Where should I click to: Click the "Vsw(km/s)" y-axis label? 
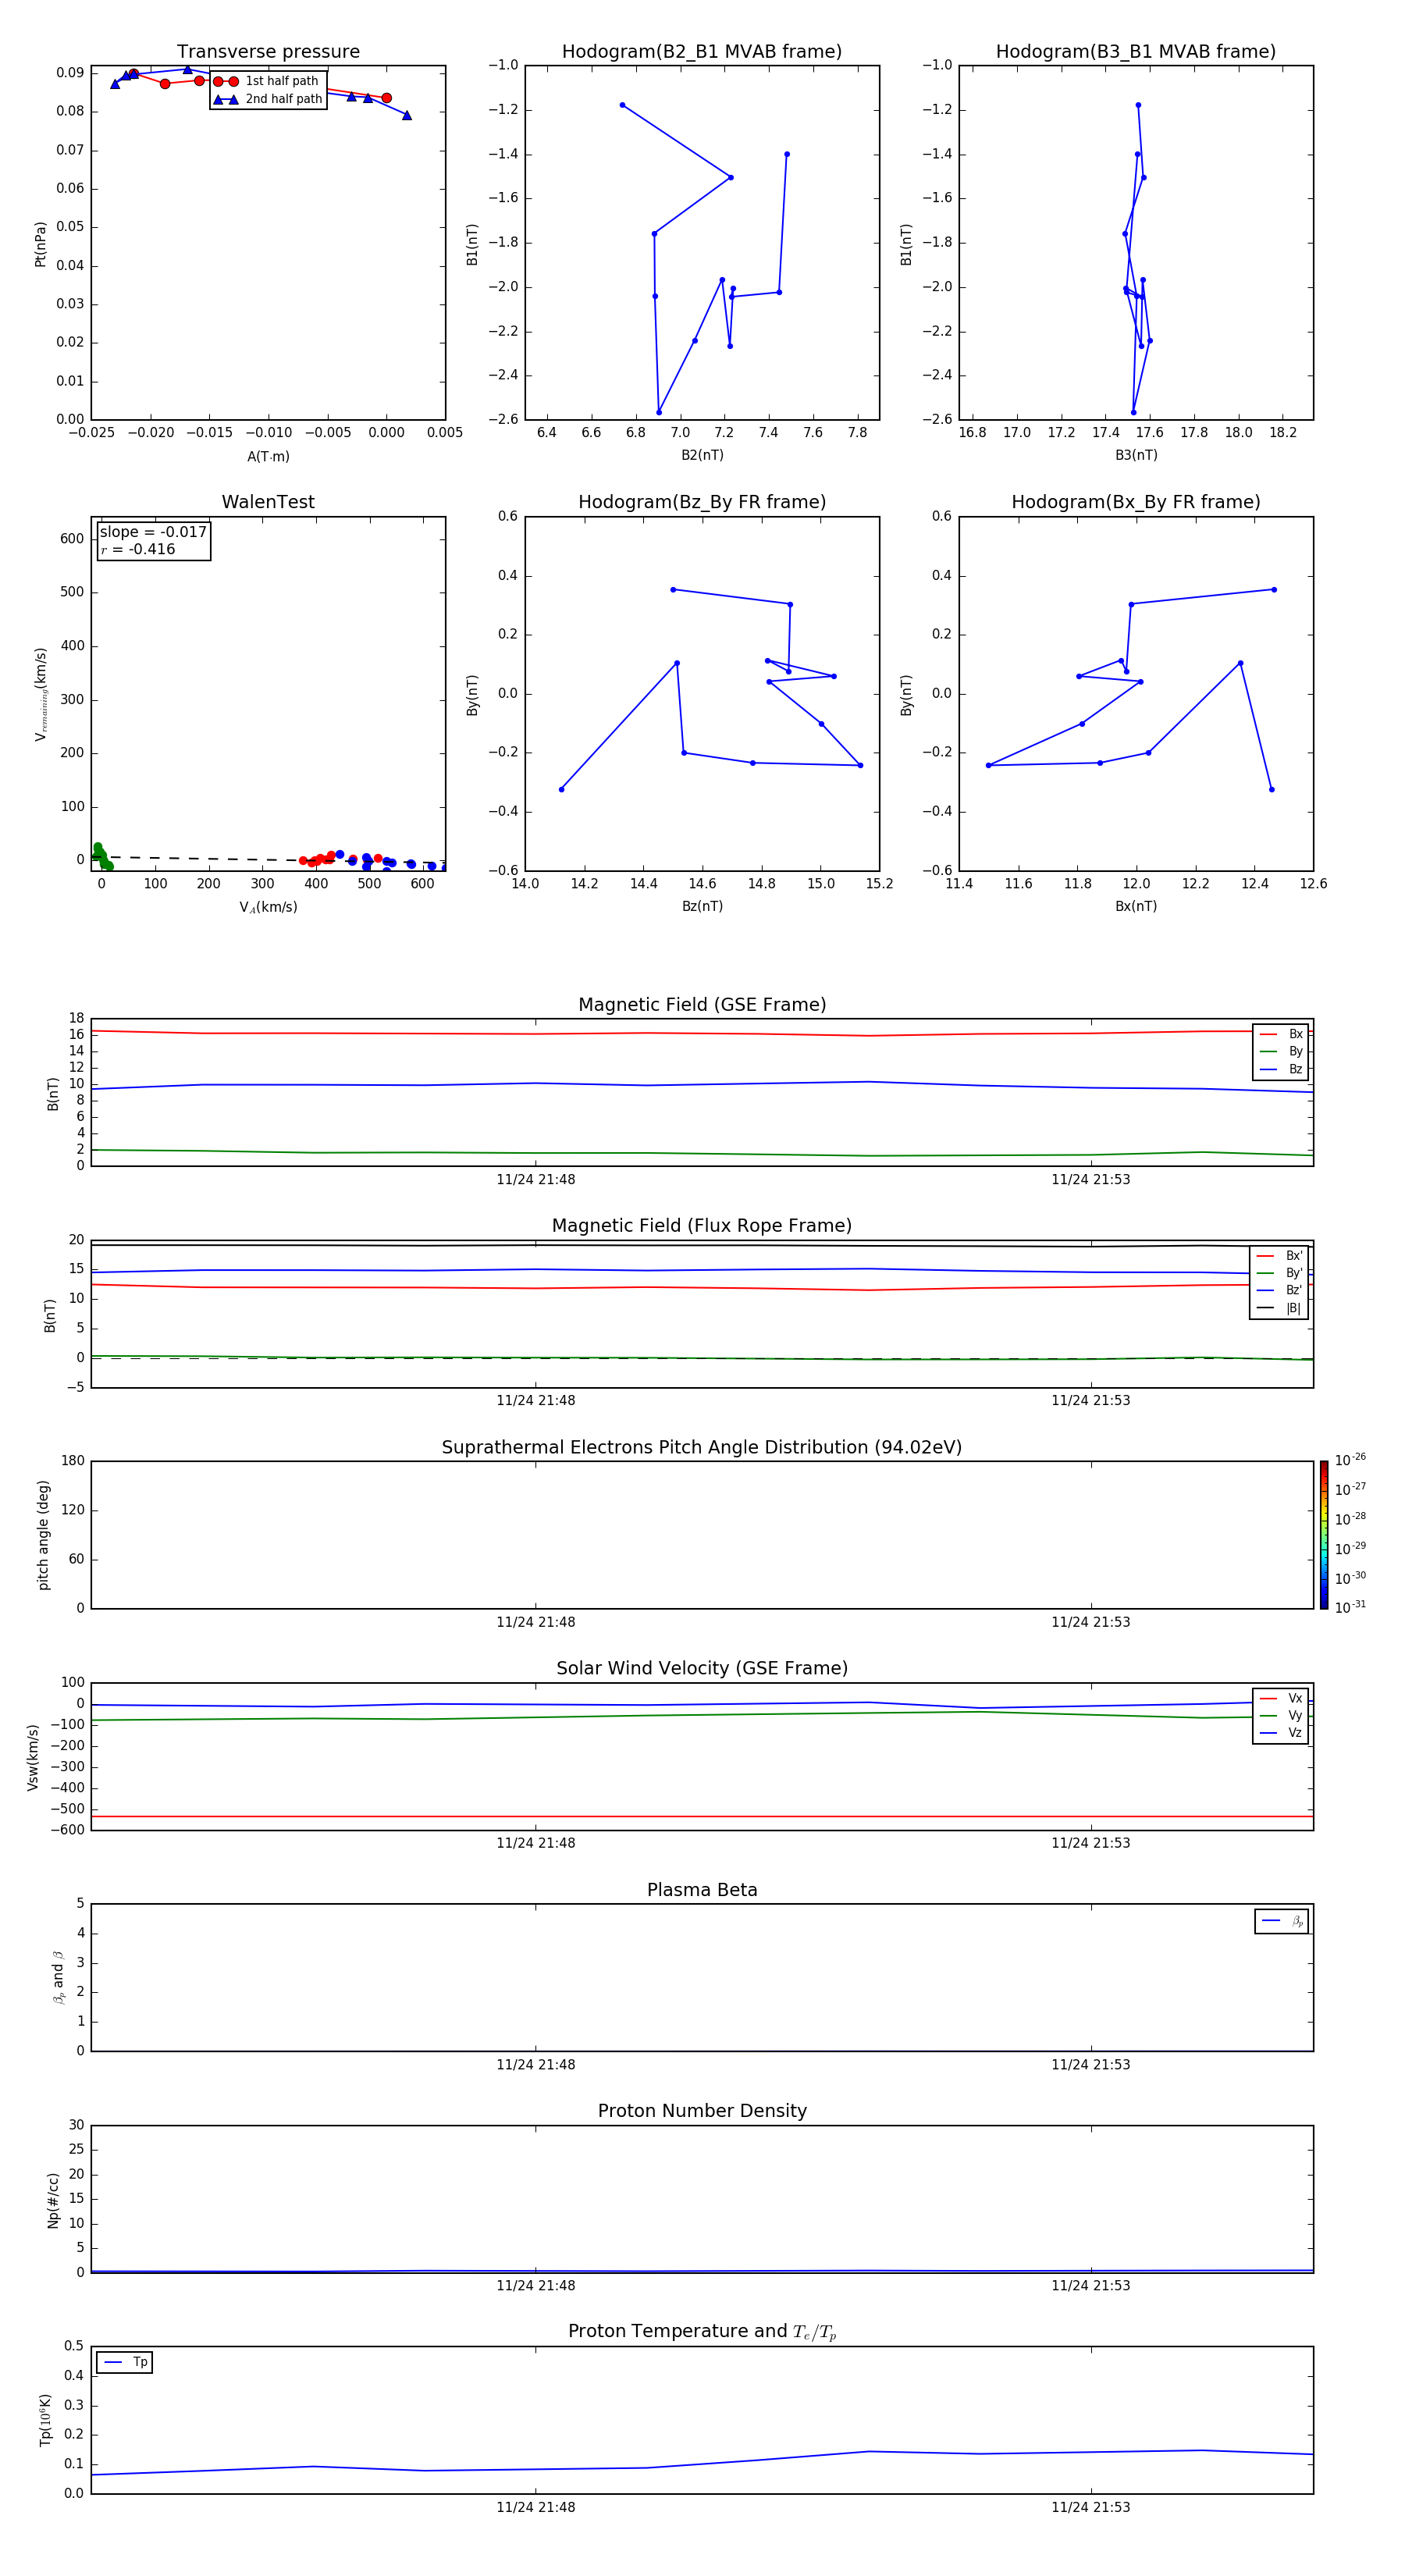pyautogui.click(x=33, y=1757)
